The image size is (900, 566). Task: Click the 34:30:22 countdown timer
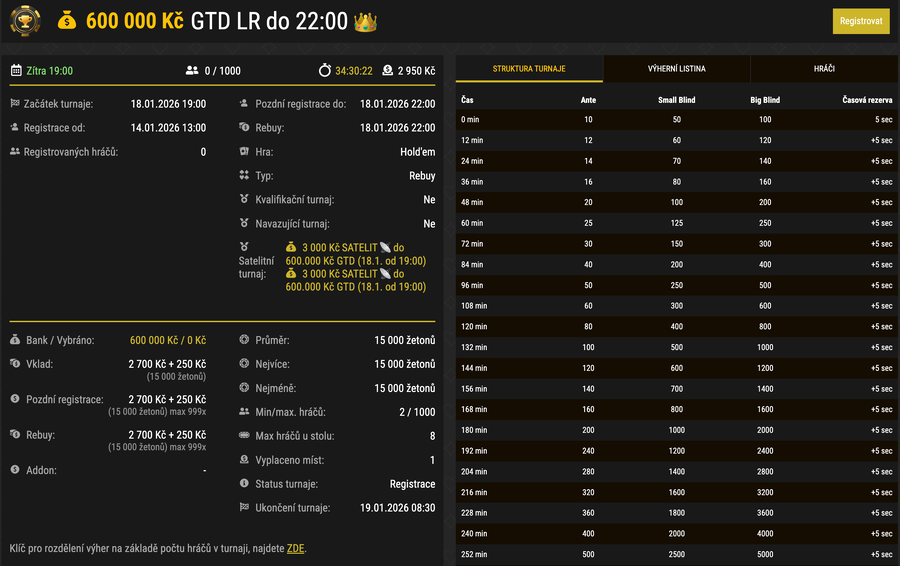[x=354, y=71]
